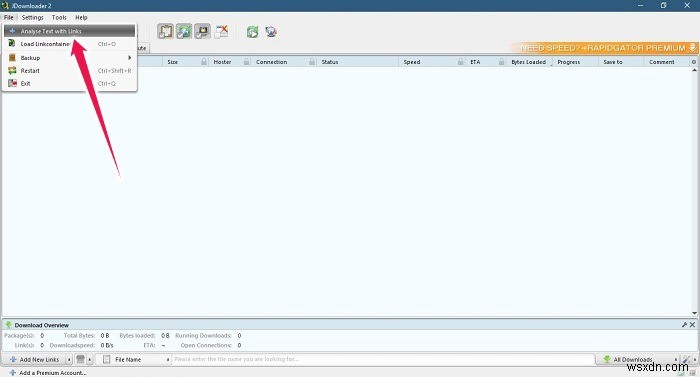The image size is (700, 377).
Task: Click the Add New Links button
Action: point(34,359)
